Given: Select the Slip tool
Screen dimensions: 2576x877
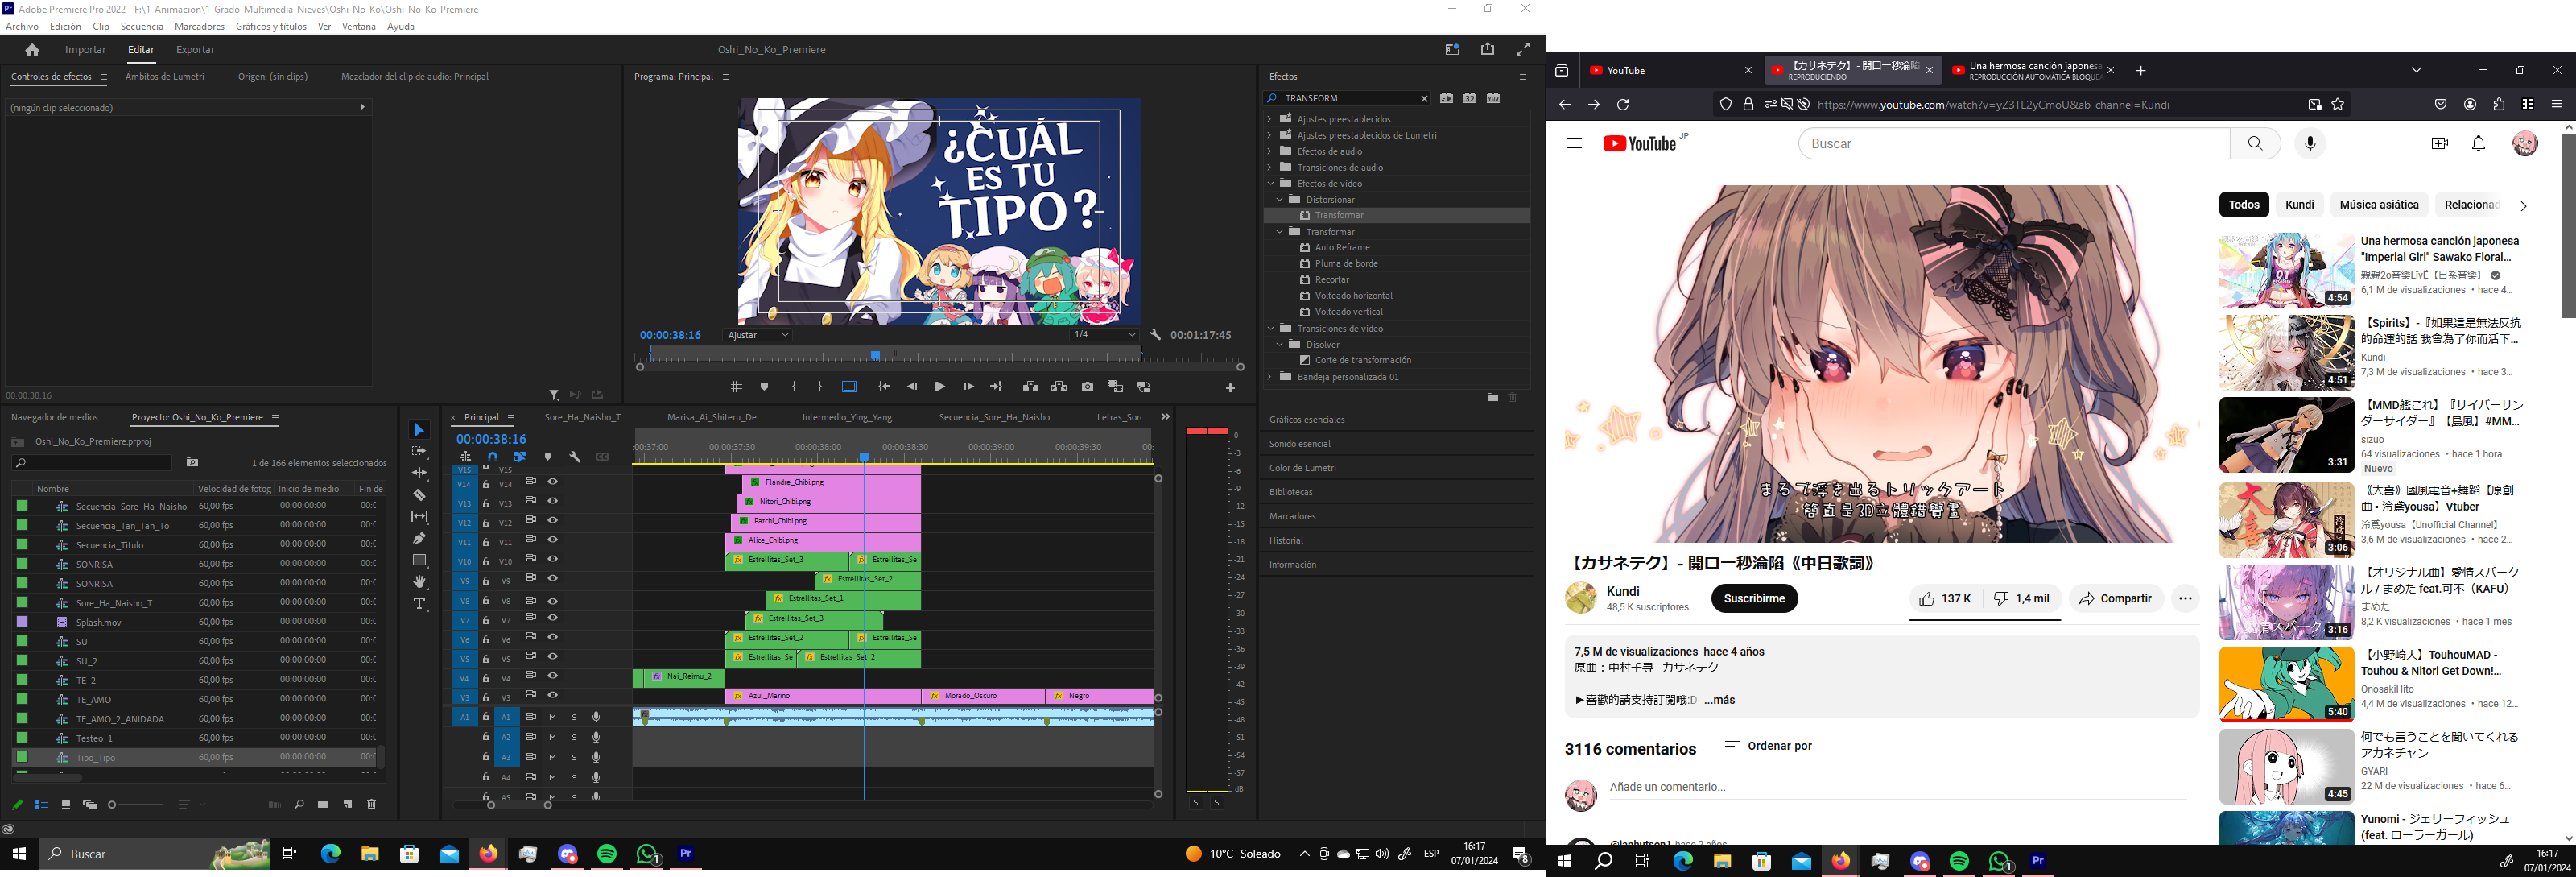Looking at the screenshot, I should click(420, 517).
